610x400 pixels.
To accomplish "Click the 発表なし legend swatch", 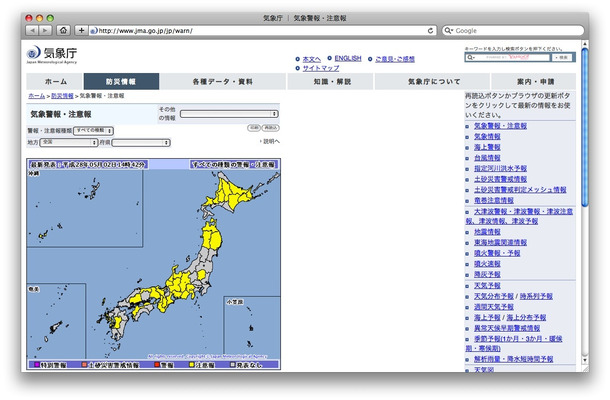I will 233,365.
